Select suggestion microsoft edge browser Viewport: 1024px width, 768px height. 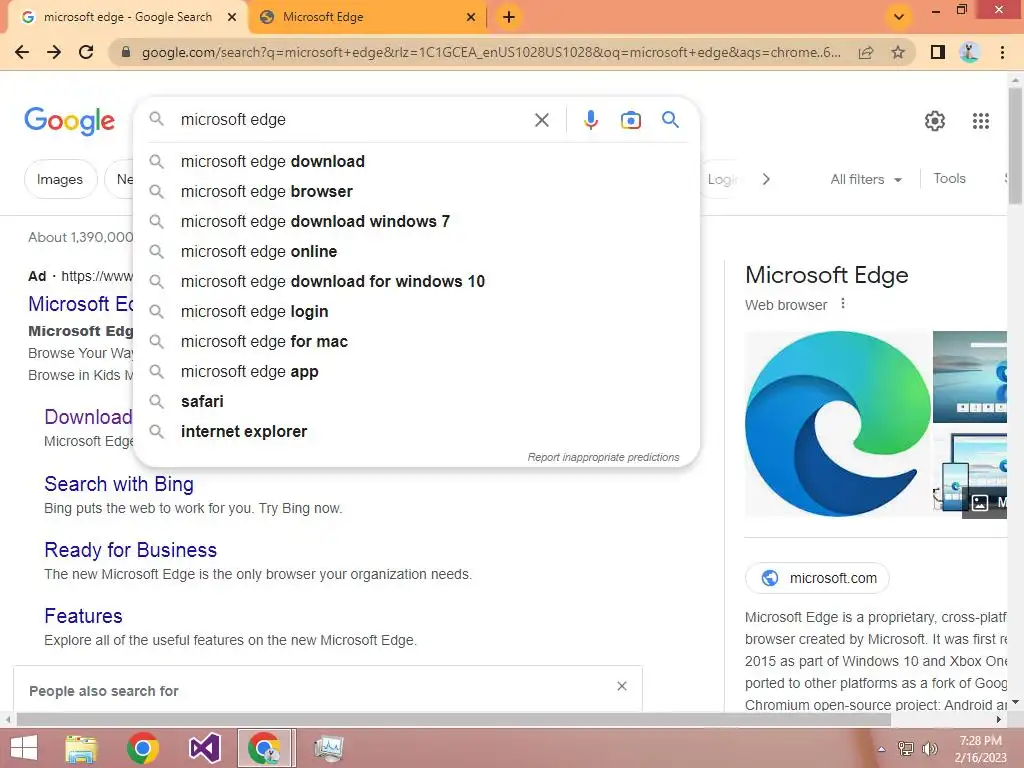pos(416,191)
